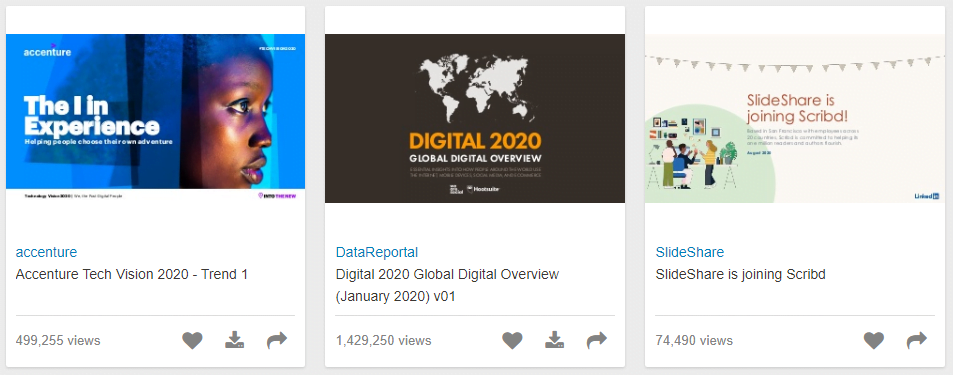Open the DataReportal author profile link

(377, 252)
